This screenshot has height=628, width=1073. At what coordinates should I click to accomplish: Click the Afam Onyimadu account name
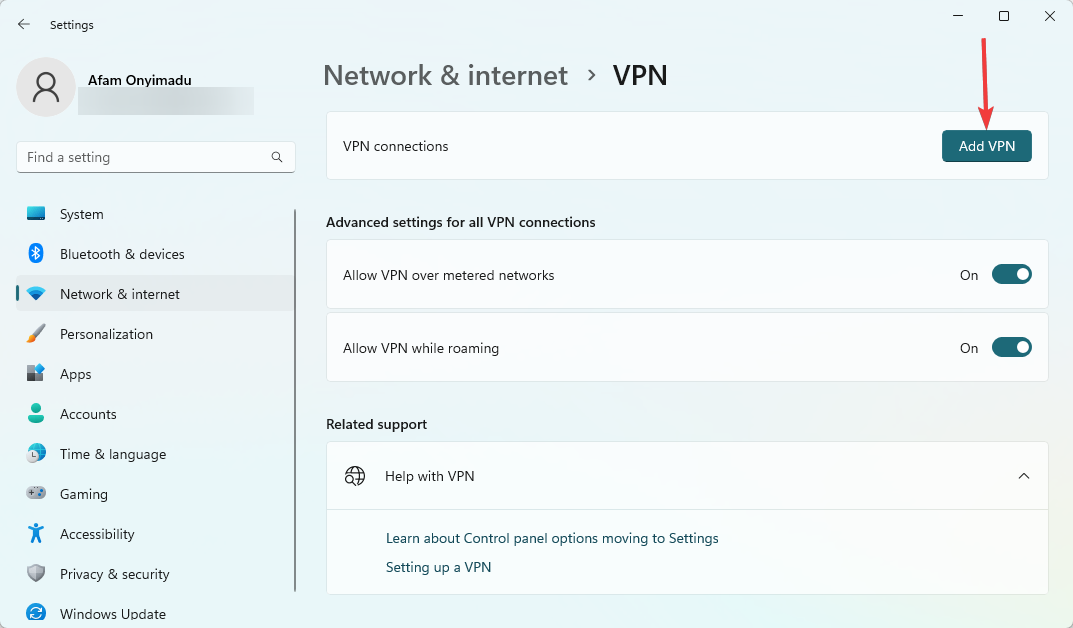[x=140, y=80]
